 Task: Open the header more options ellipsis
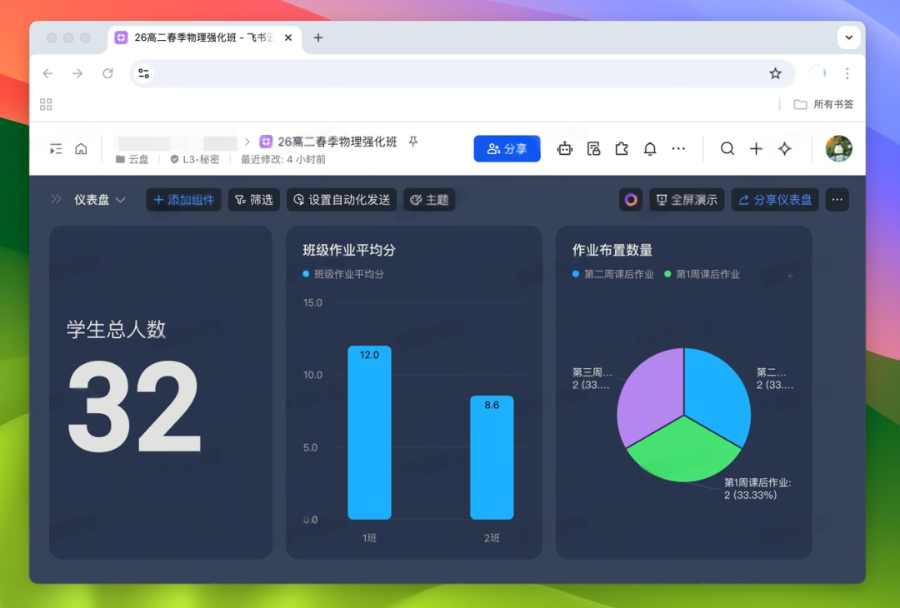pos(678,149)
